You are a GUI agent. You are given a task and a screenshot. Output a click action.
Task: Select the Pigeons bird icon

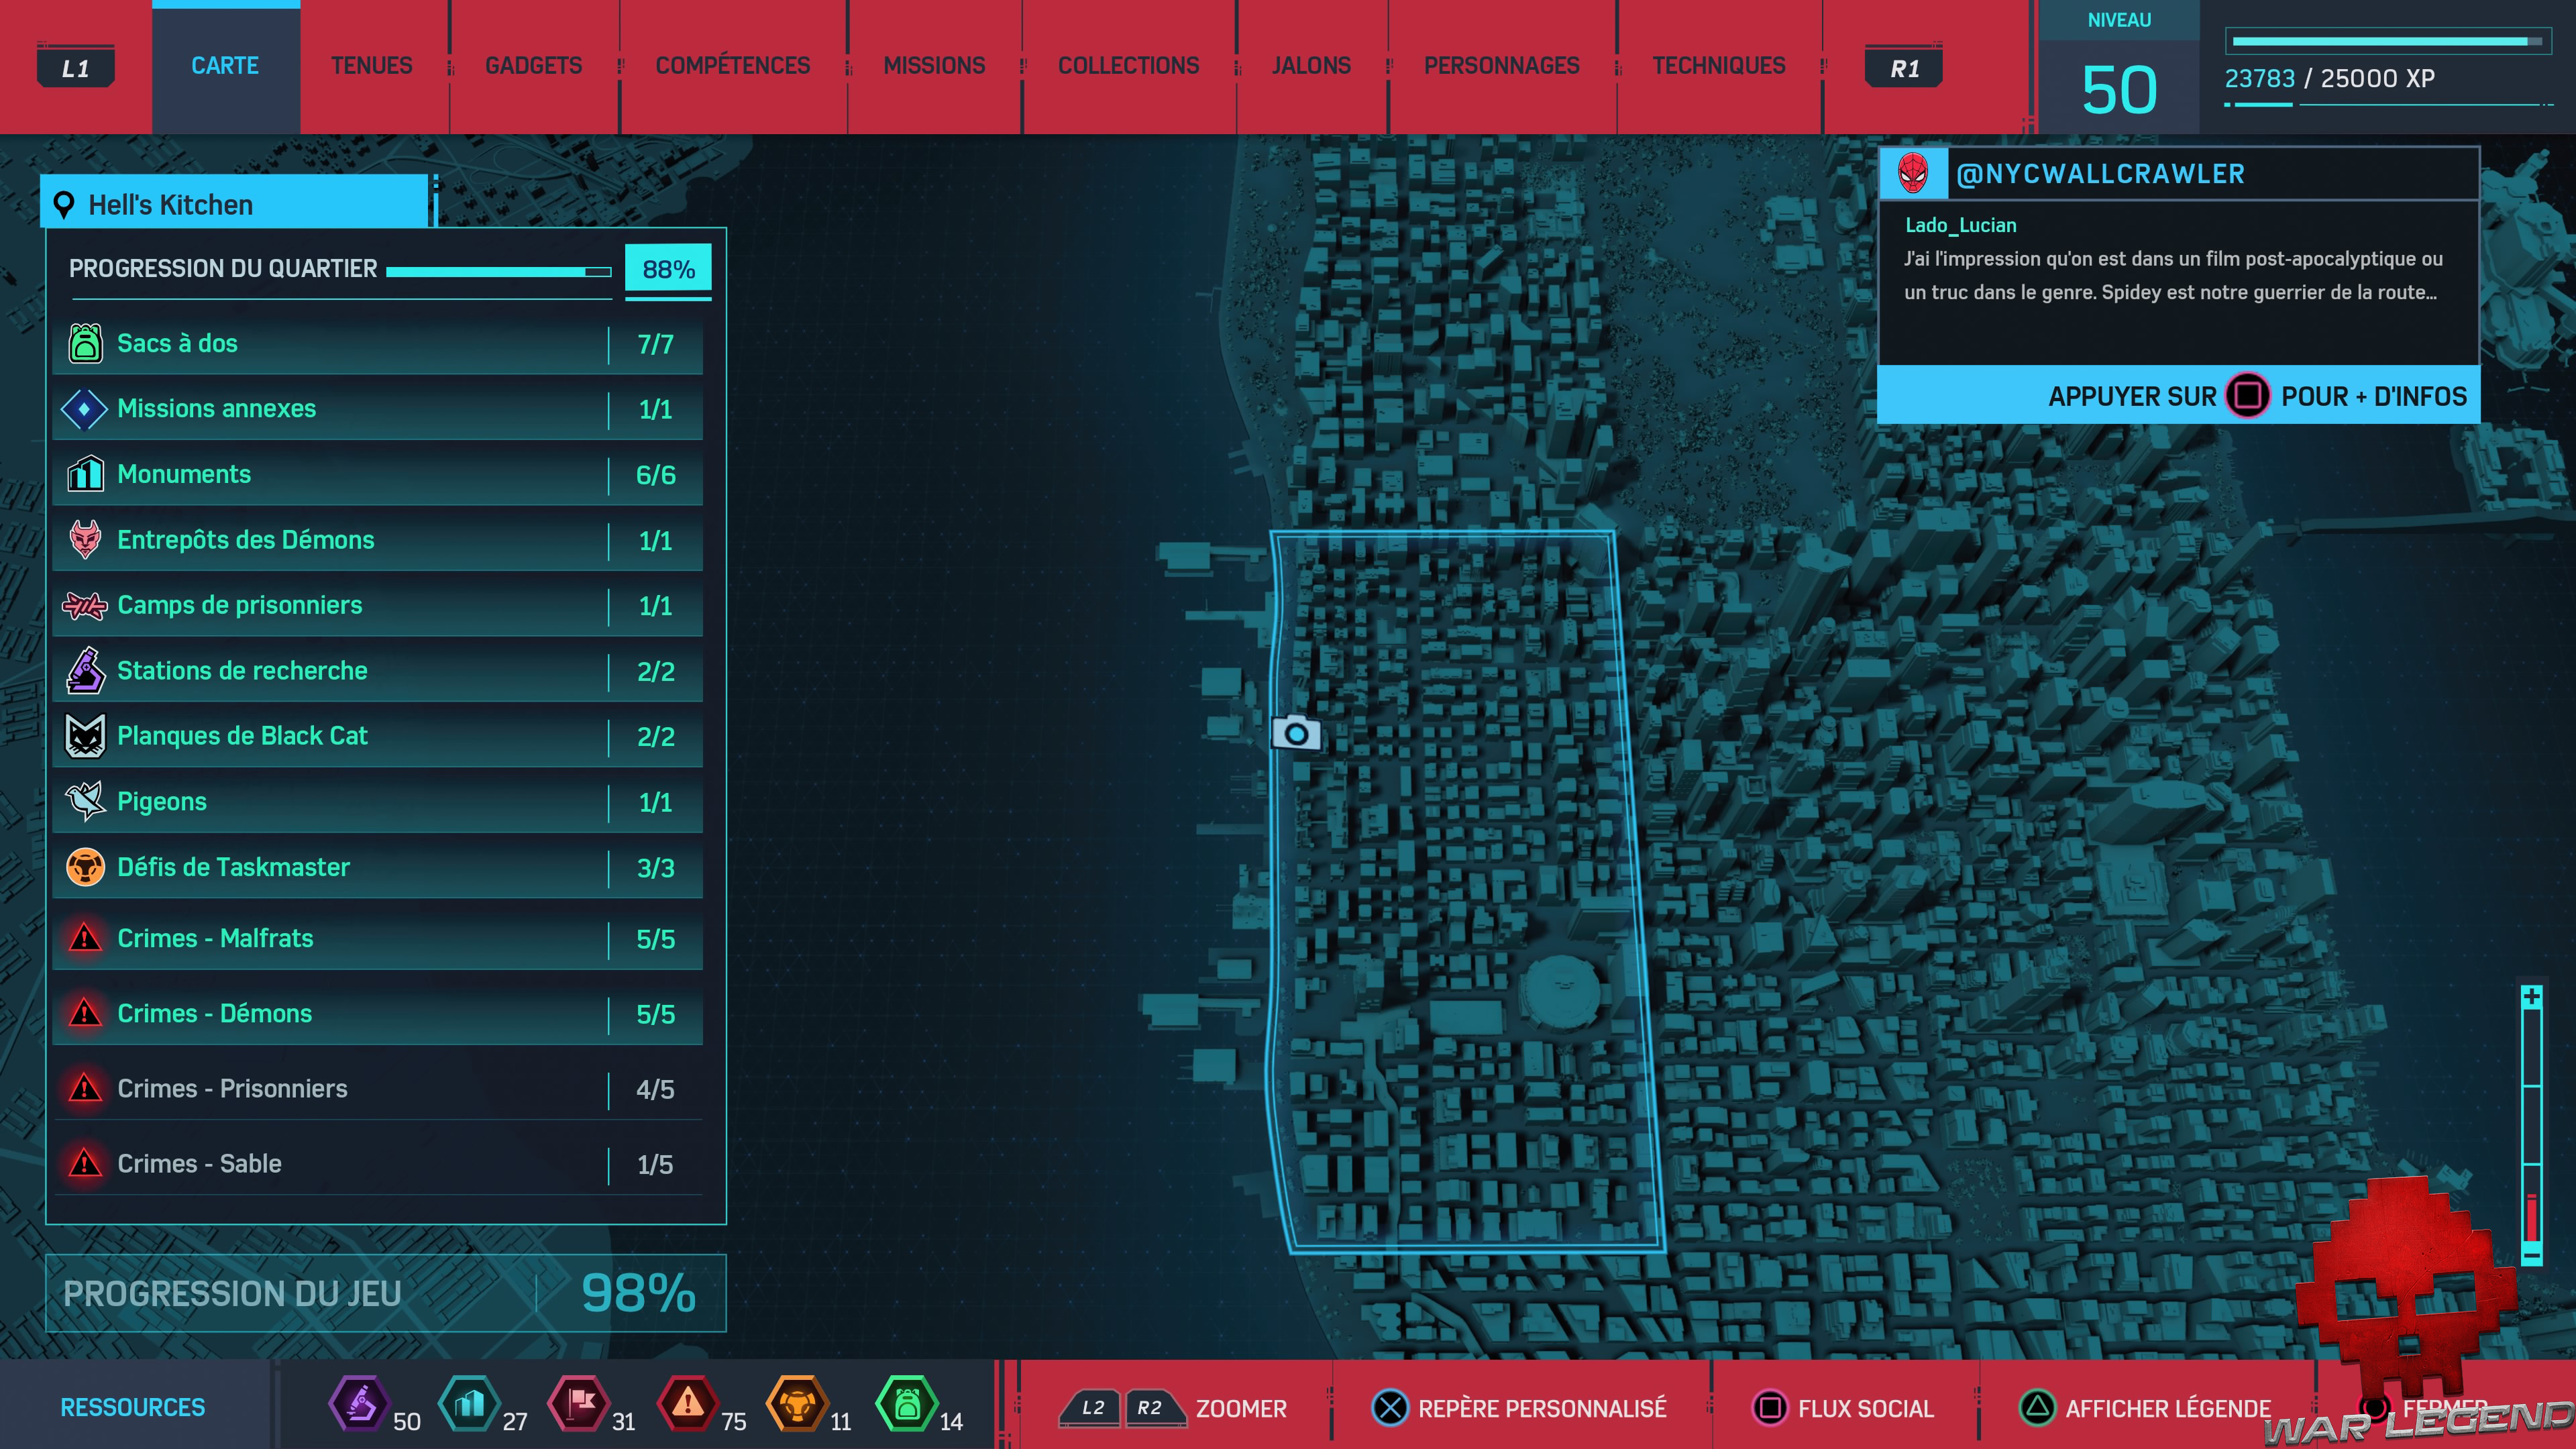click(85, 801)
